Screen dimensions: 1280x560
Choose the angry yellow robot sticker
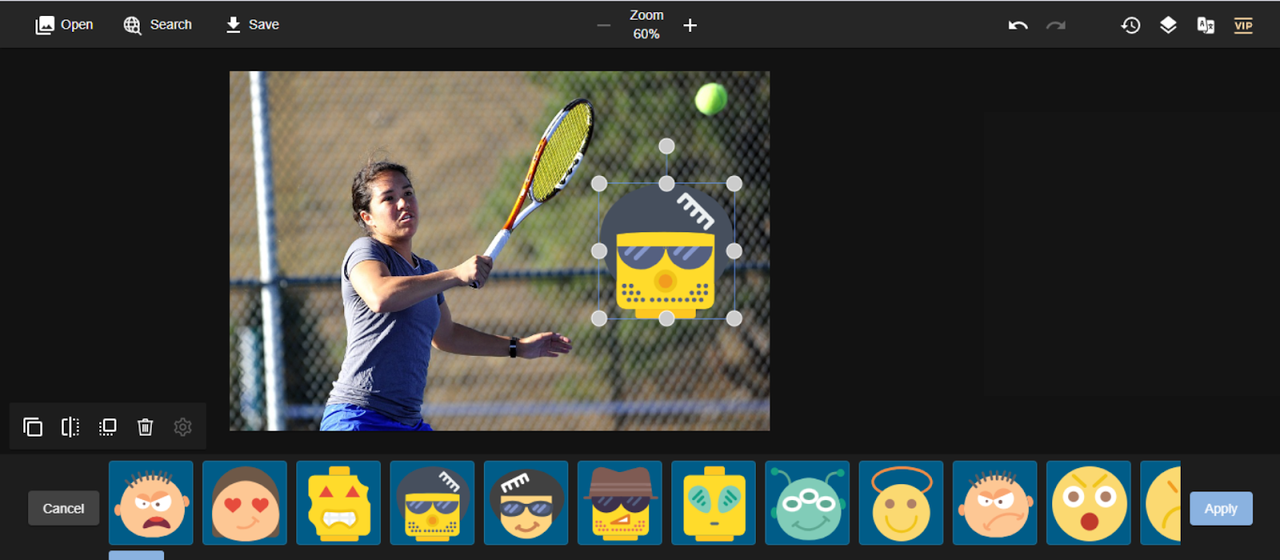click(x=339, y=503)
